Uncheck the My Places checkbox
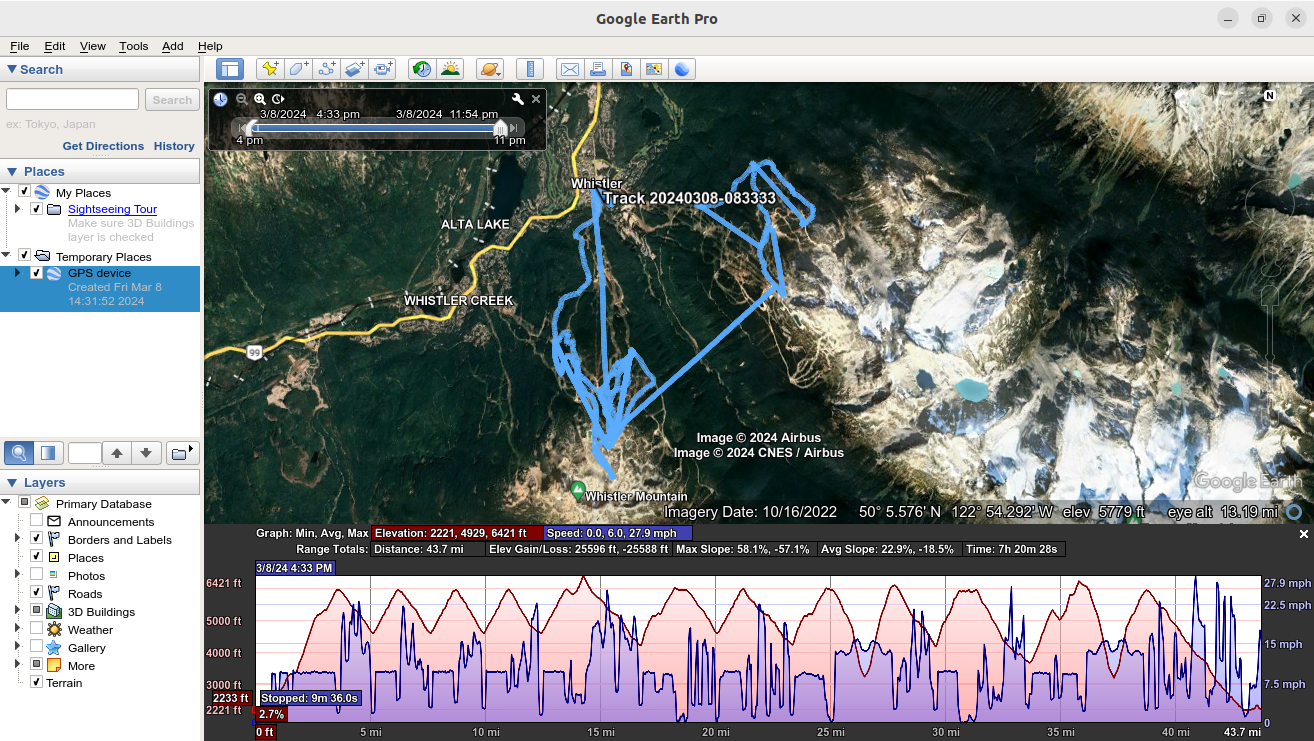This screenshot has width=1314, height=741. pyautogui.click(x=25, y=192)
